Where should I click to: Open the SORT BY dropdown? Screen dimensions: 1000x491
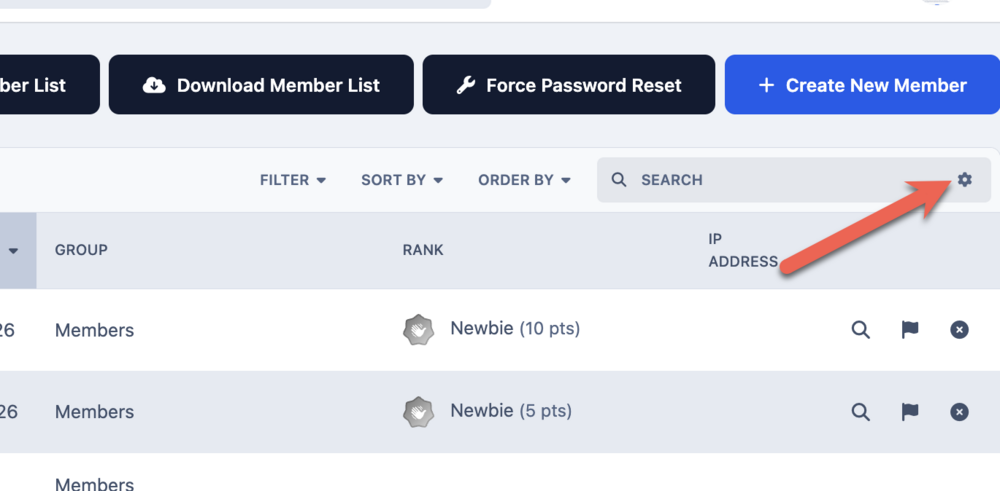pos(402,180)
